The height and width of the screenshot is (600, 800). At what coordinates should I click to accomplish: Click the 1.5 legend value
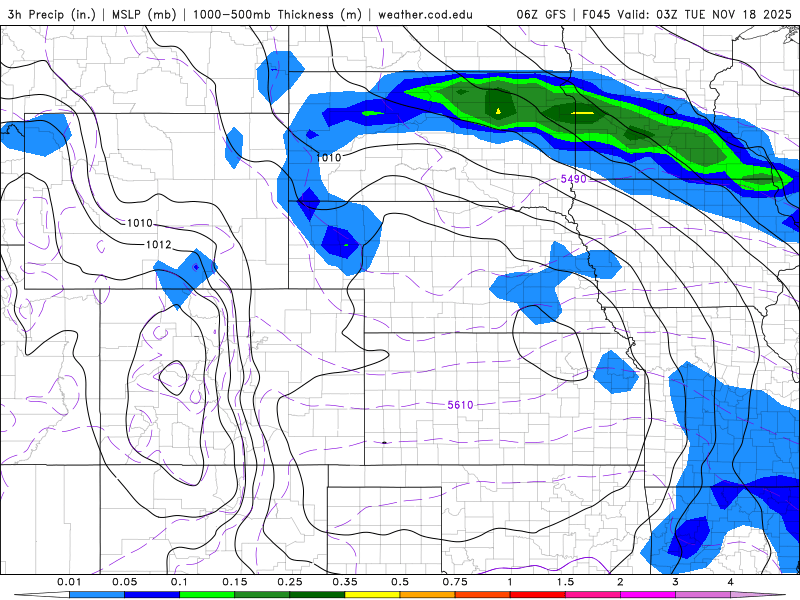coord(565,582)
